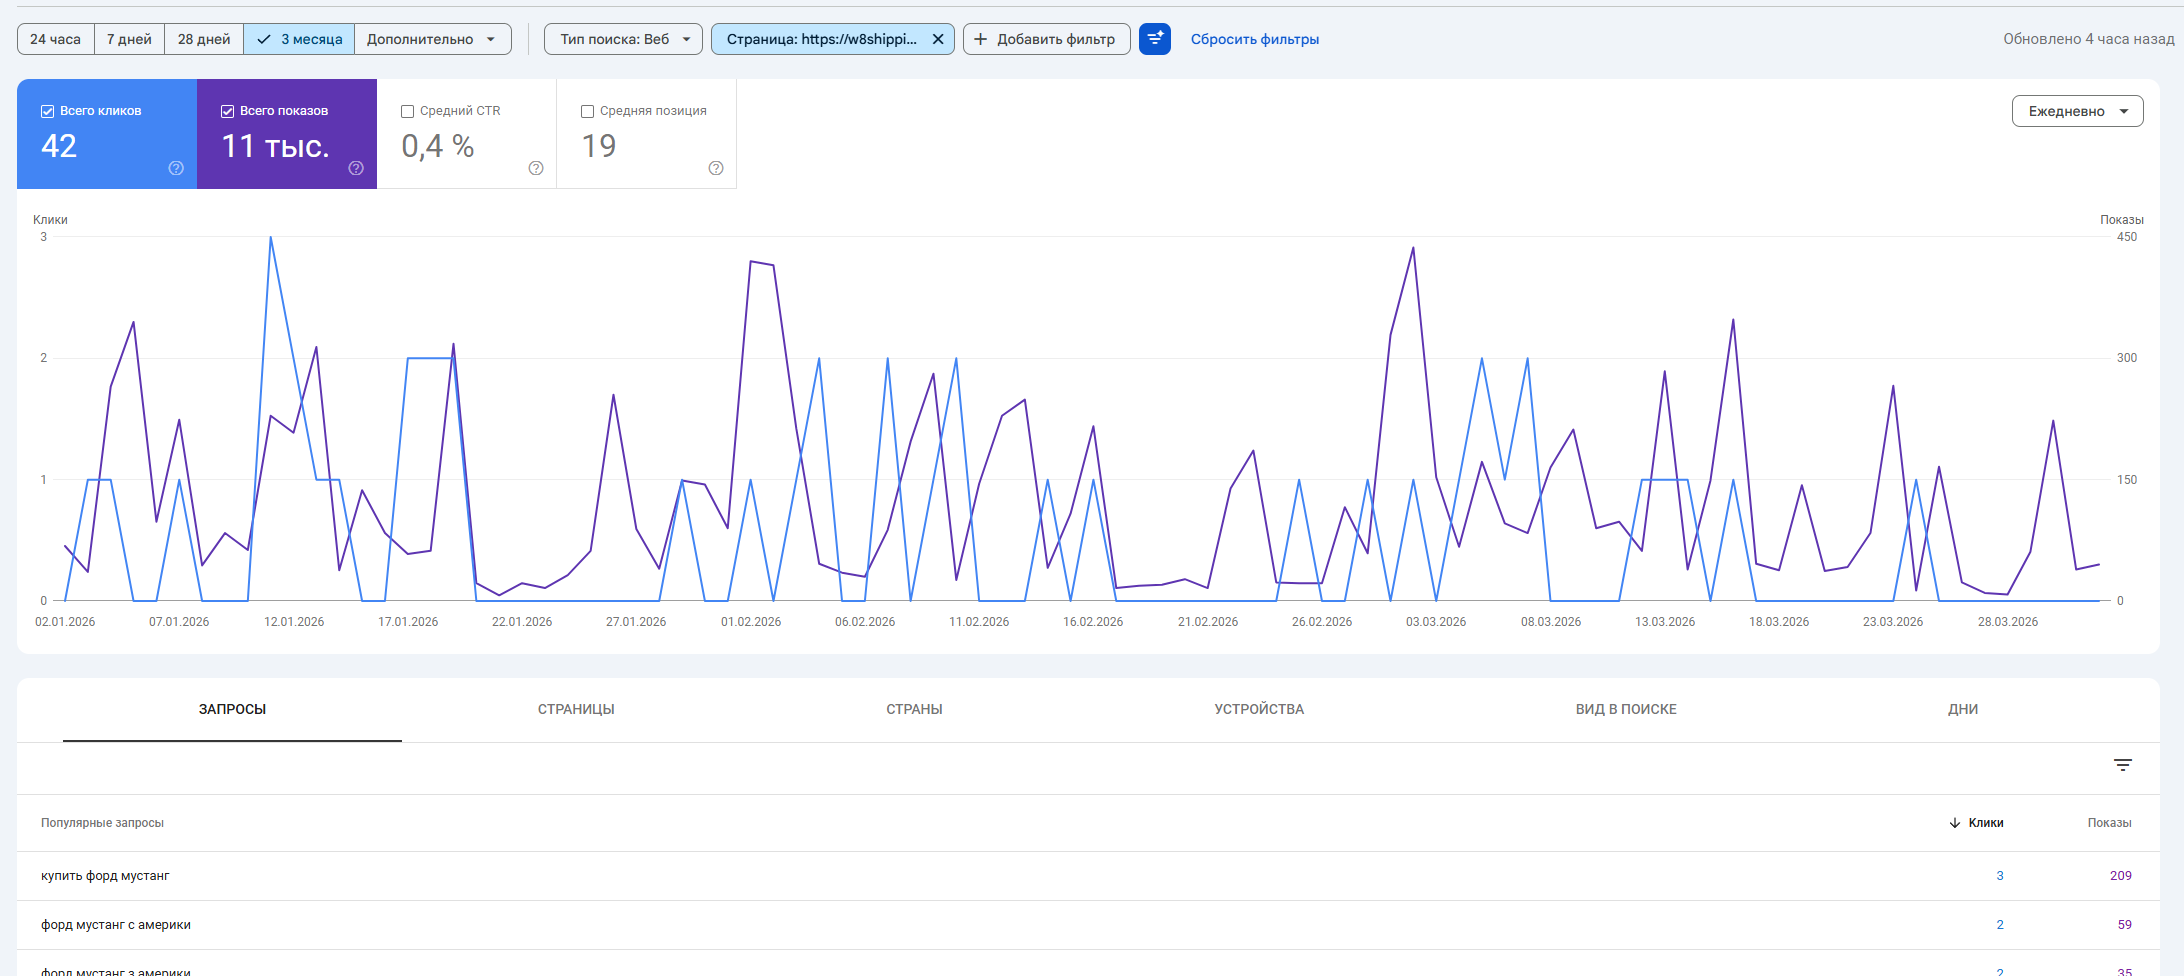Enable the Средняя позиция checkbox
The height and width of the screenshot is (976, 2184).
tap(587, 111)
